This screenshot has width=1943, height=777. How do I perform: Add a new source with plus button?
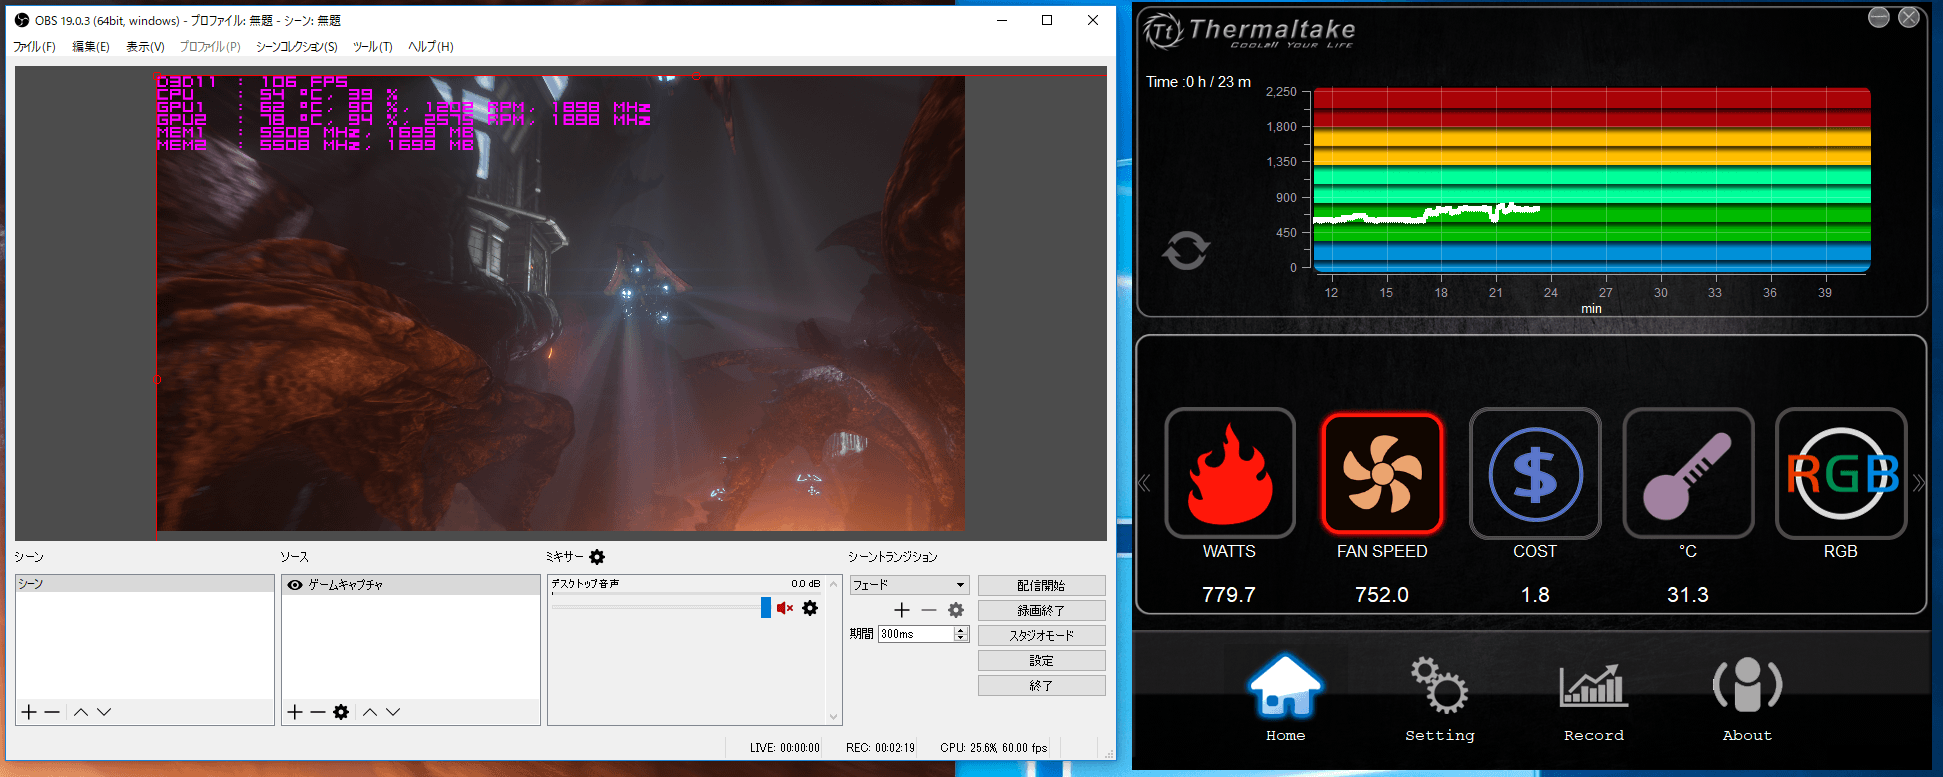295,712
